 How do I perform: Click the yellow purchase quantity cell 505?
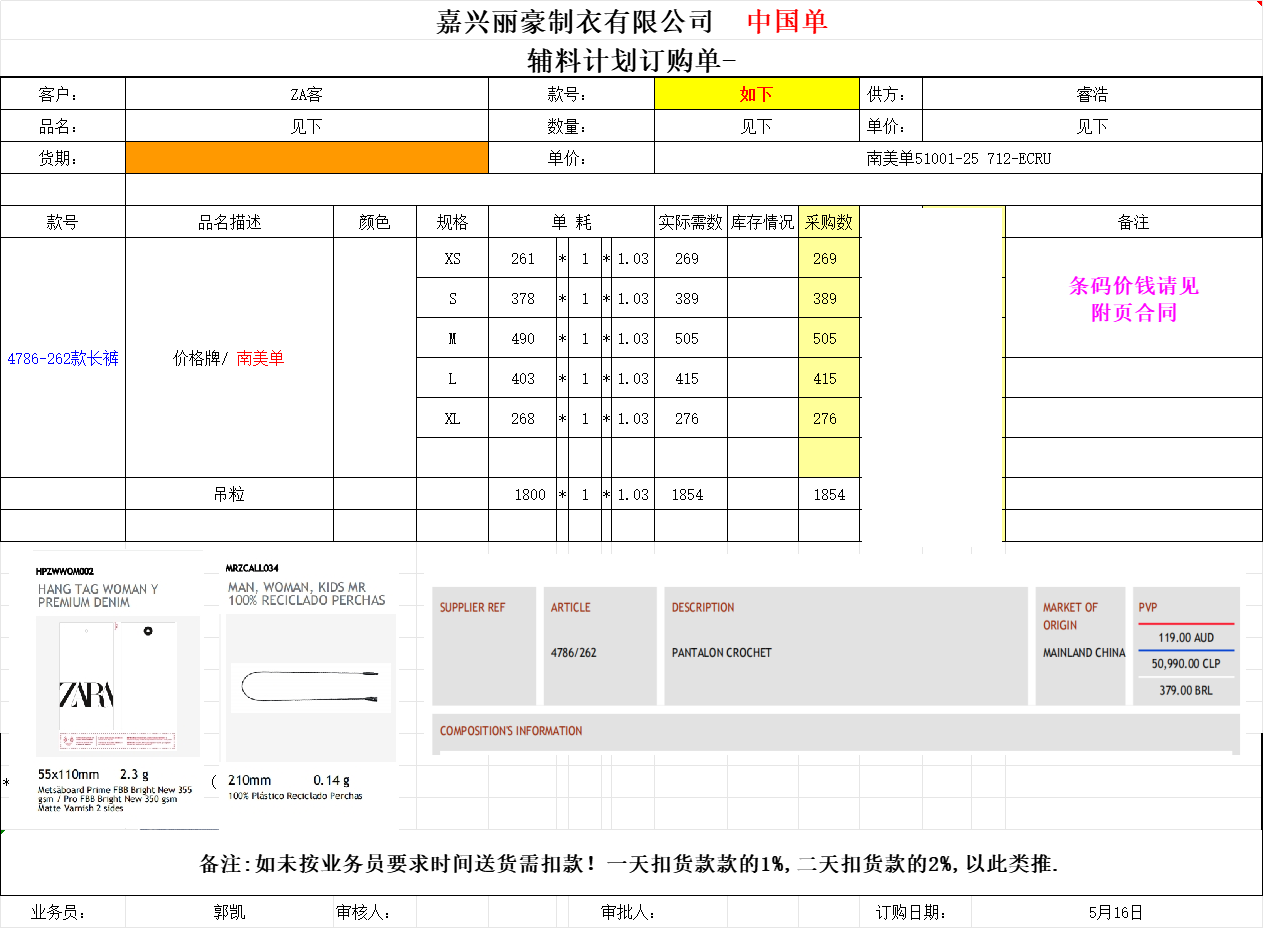[x=825, y=338]
